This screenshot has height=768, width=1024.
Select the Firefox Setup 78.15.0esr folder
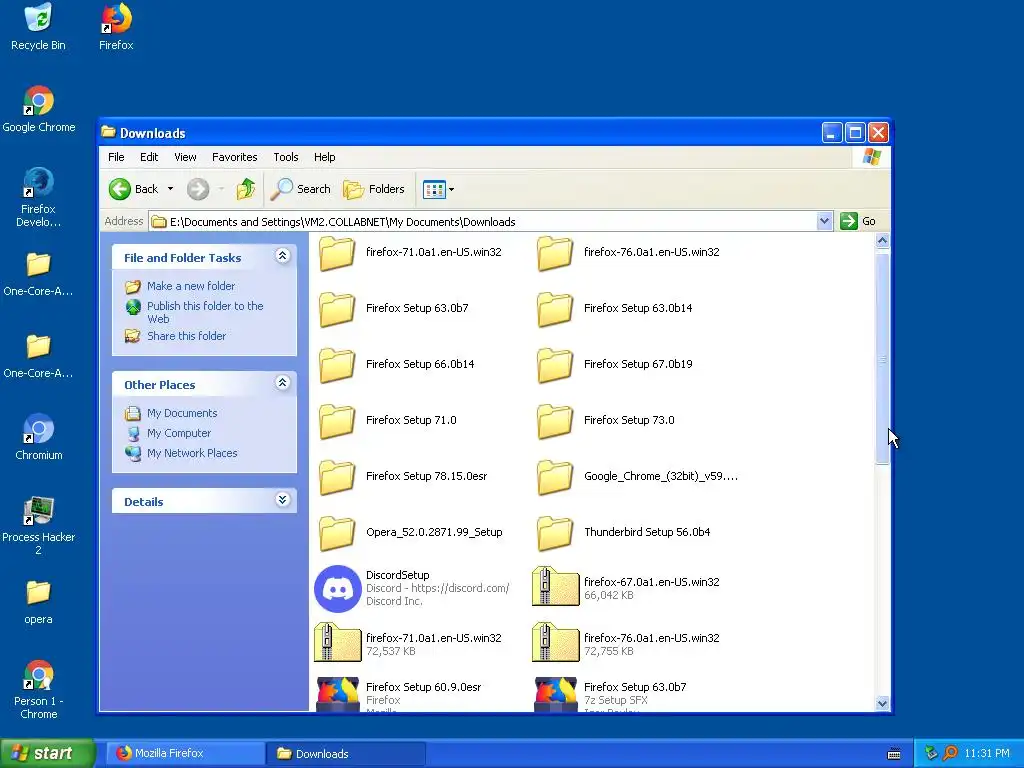click(x=403, y=477)
